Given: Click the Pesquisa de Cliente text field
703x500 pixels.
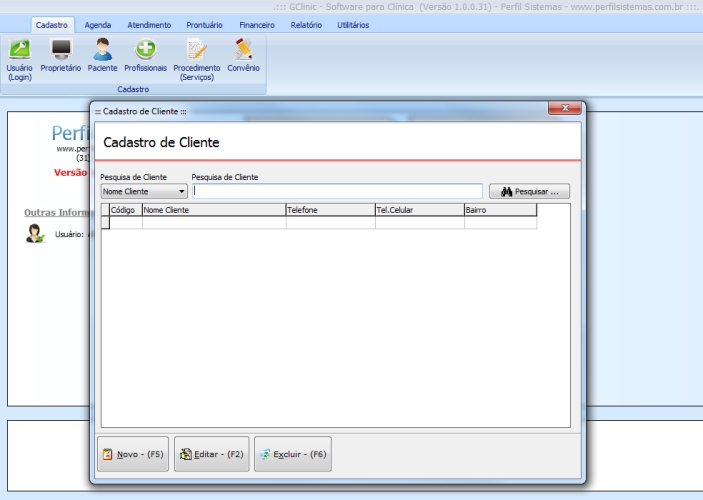Looking at the screenshot, I should coord(337,191).
